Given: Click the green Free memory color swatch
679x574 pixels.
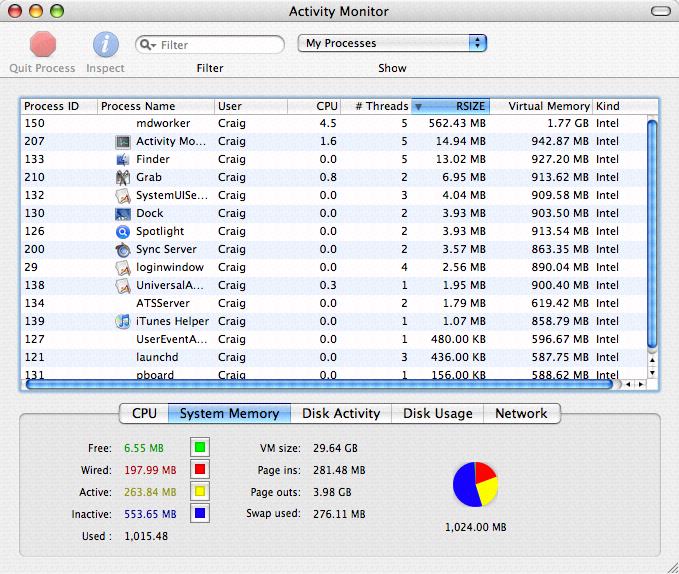Looking at the screenshot, I should point(200,447).
